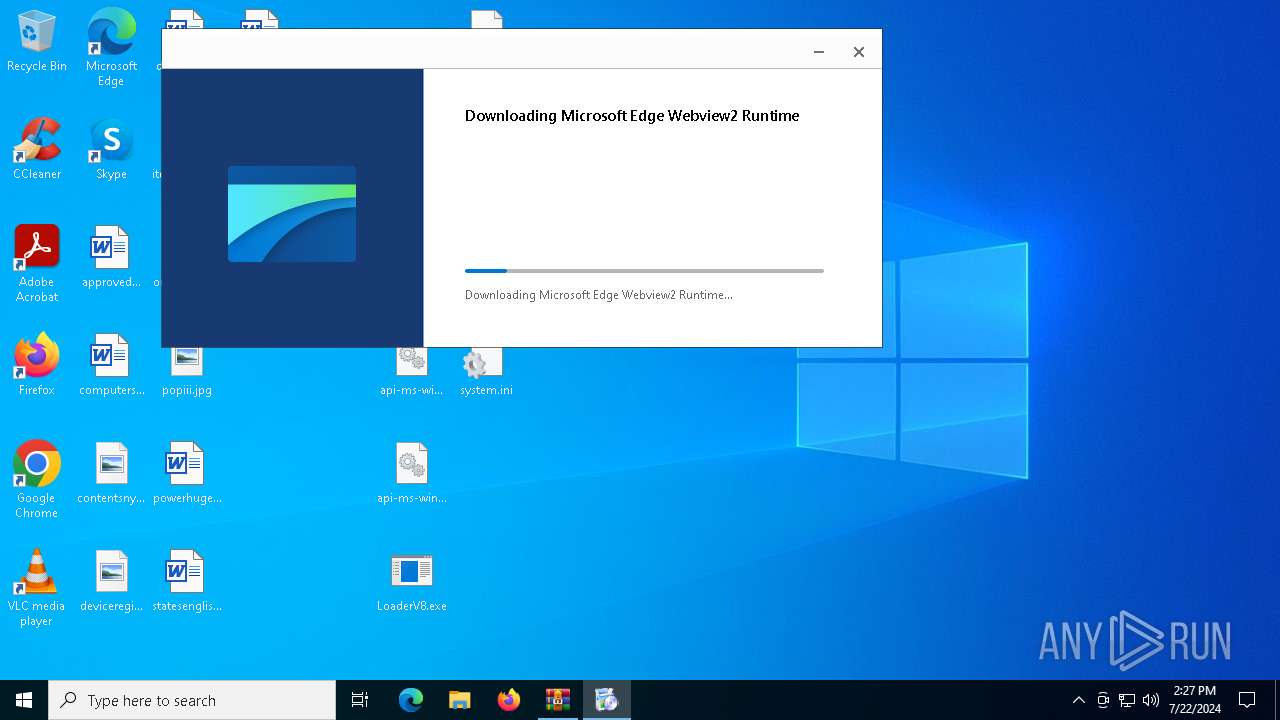Open the volume control tray icon
1280x720 pixels.
click(x=1151, y=700)
